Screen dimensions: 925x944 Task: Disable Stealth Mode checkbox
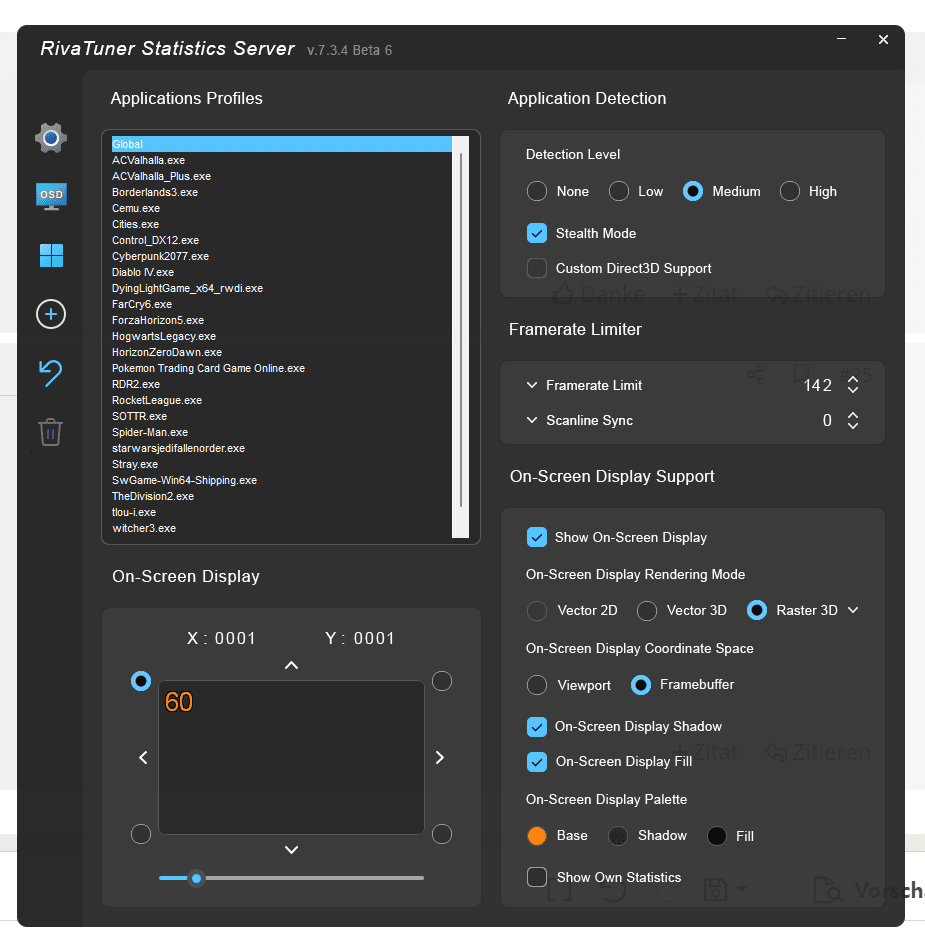tap(537, 233)
